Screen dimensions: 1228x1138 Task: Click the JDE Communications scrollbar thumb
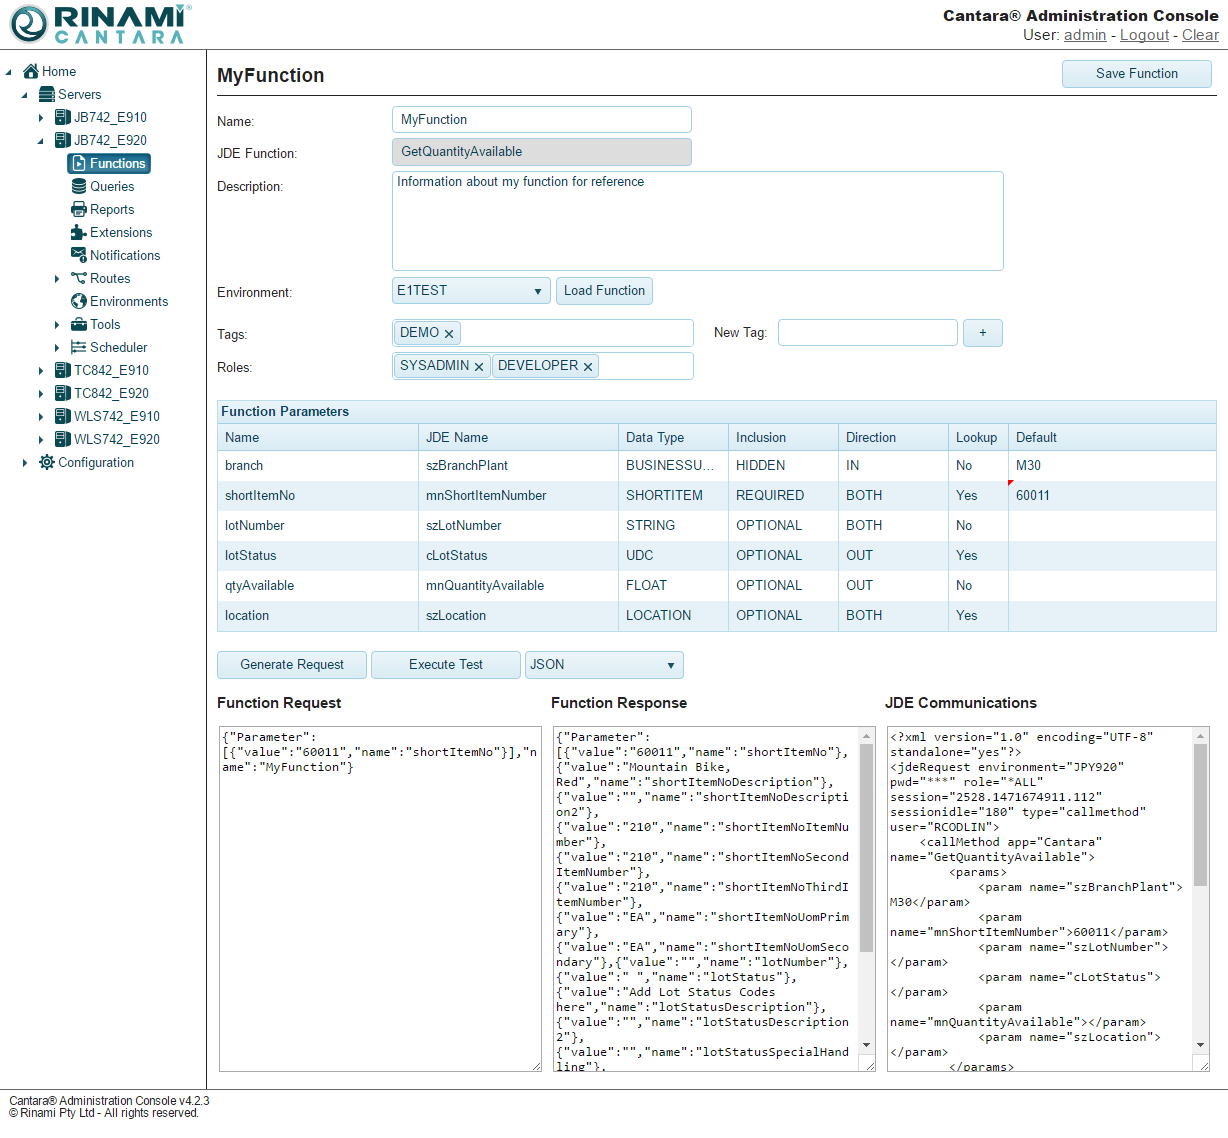[x=1200, y=815]
